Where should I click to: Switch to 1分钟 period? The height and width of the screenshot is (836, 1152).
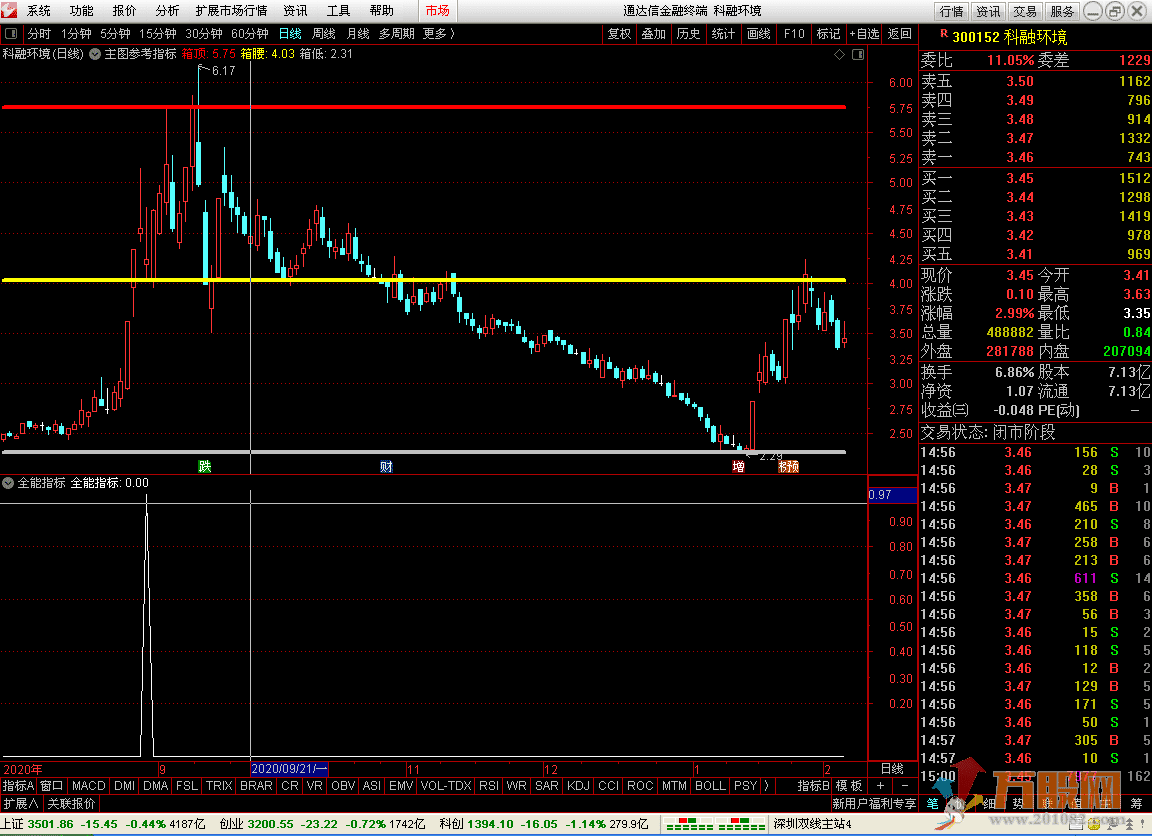[x=76, y=34]
